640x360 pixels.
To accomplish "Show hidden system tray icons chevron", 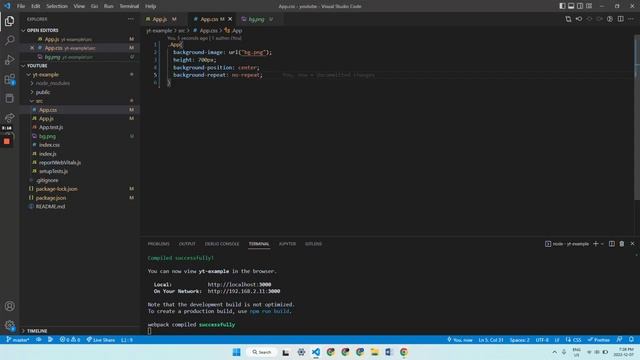I will pyautogui.click(x=554, y=352).
